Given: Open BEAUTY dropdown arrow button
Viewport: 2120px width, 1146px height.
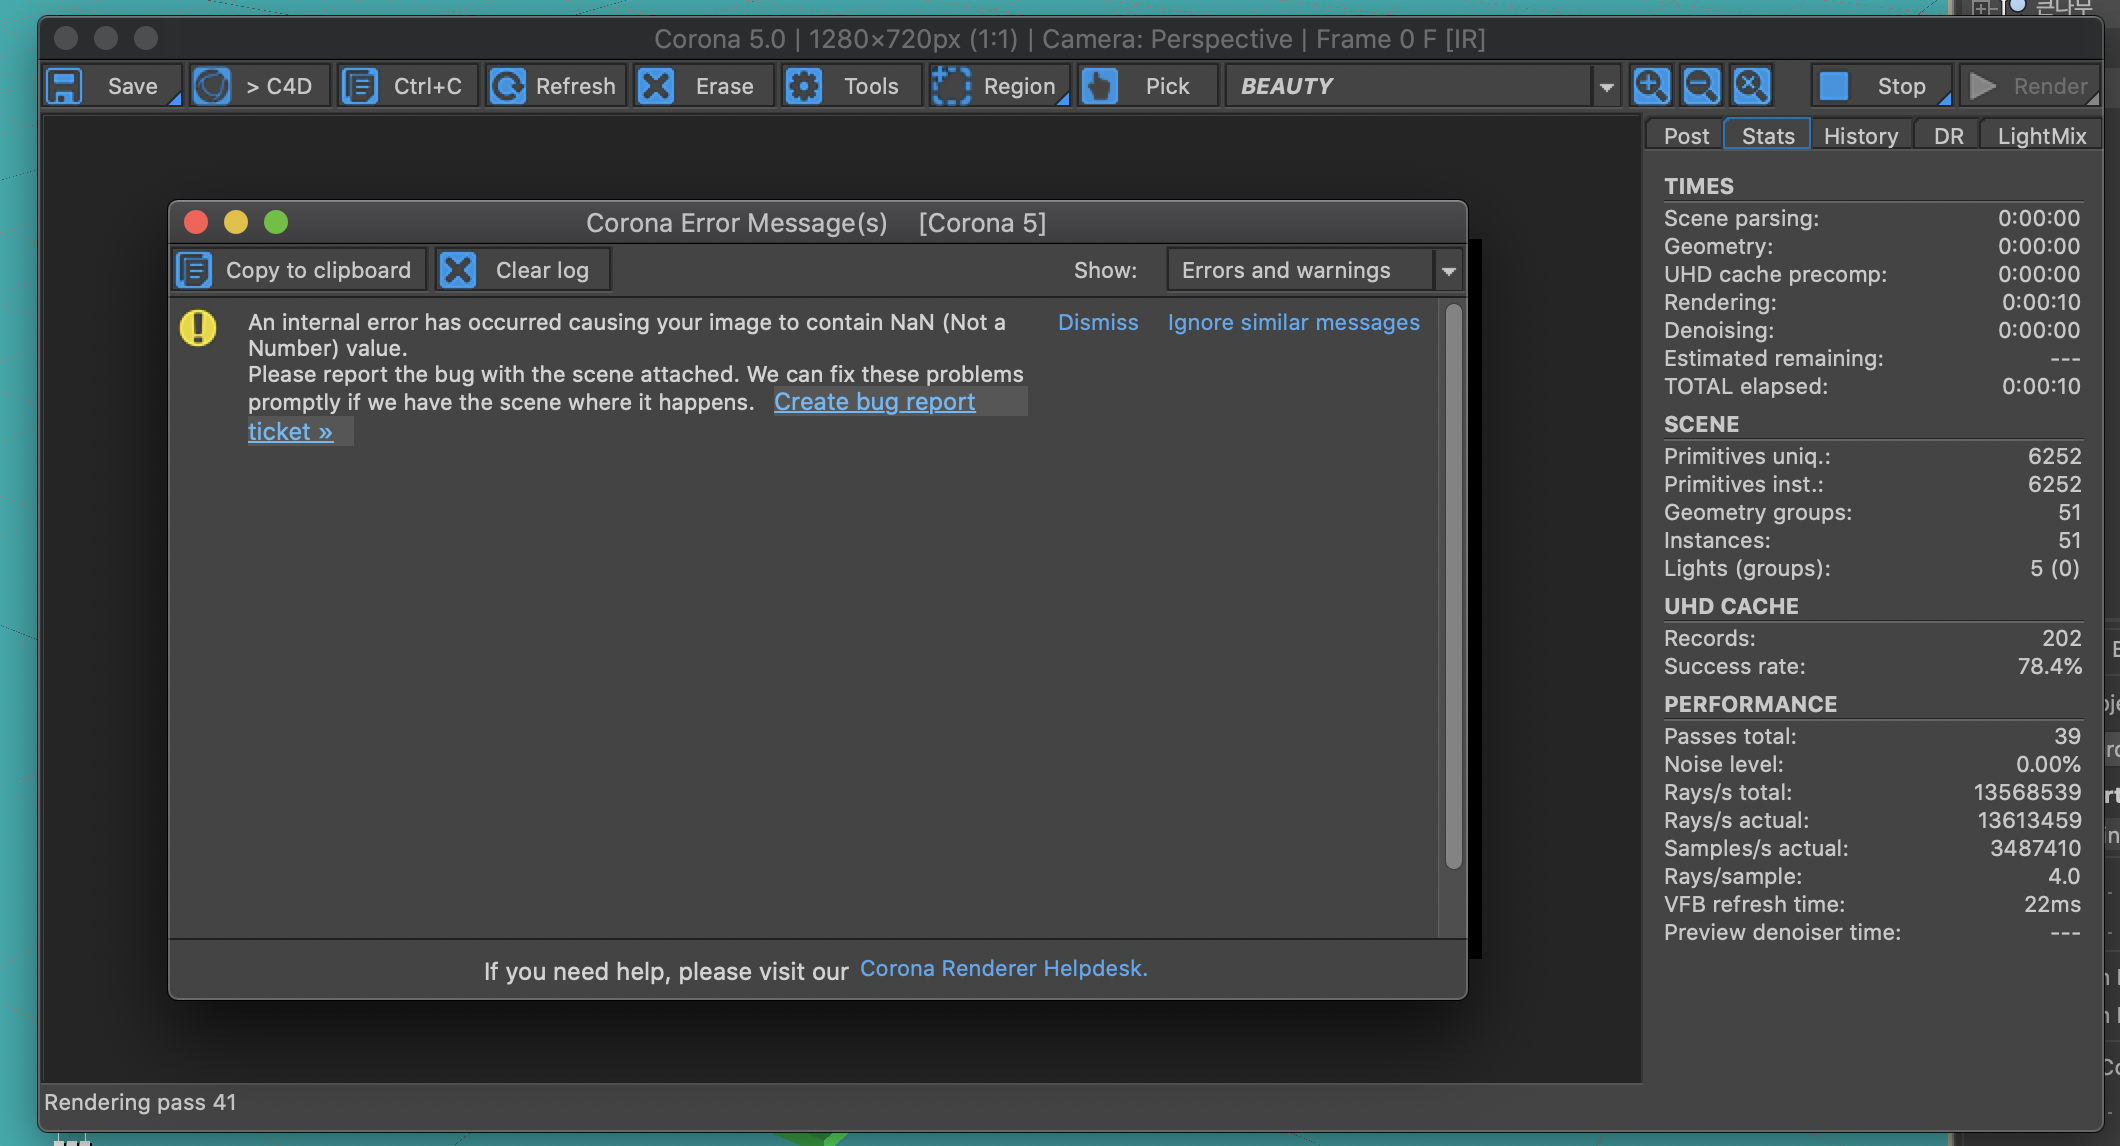Looking at the screenshot, I should 1606,87.
